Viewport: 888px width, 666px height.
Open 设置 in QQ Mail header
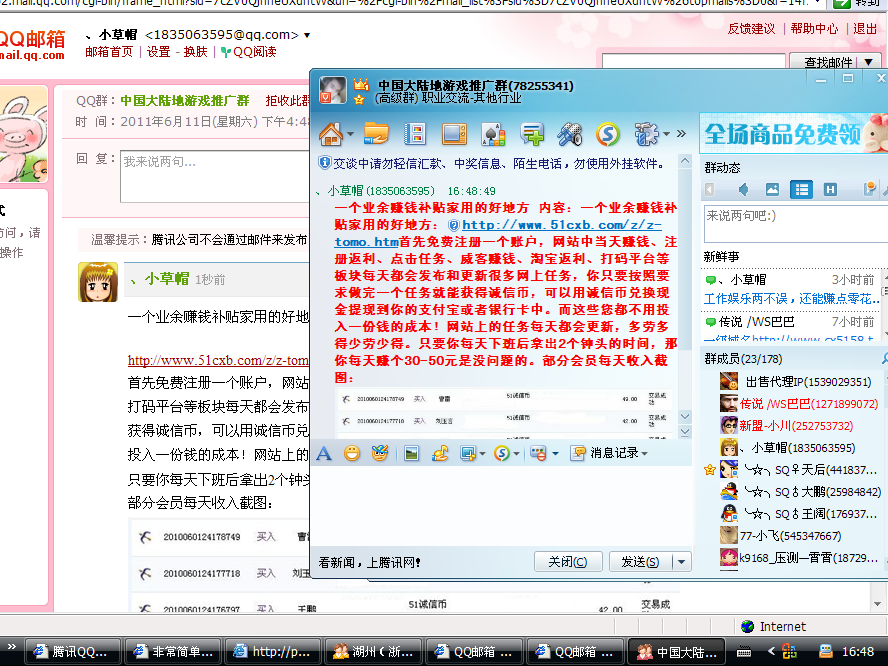[x=159, y=52]
